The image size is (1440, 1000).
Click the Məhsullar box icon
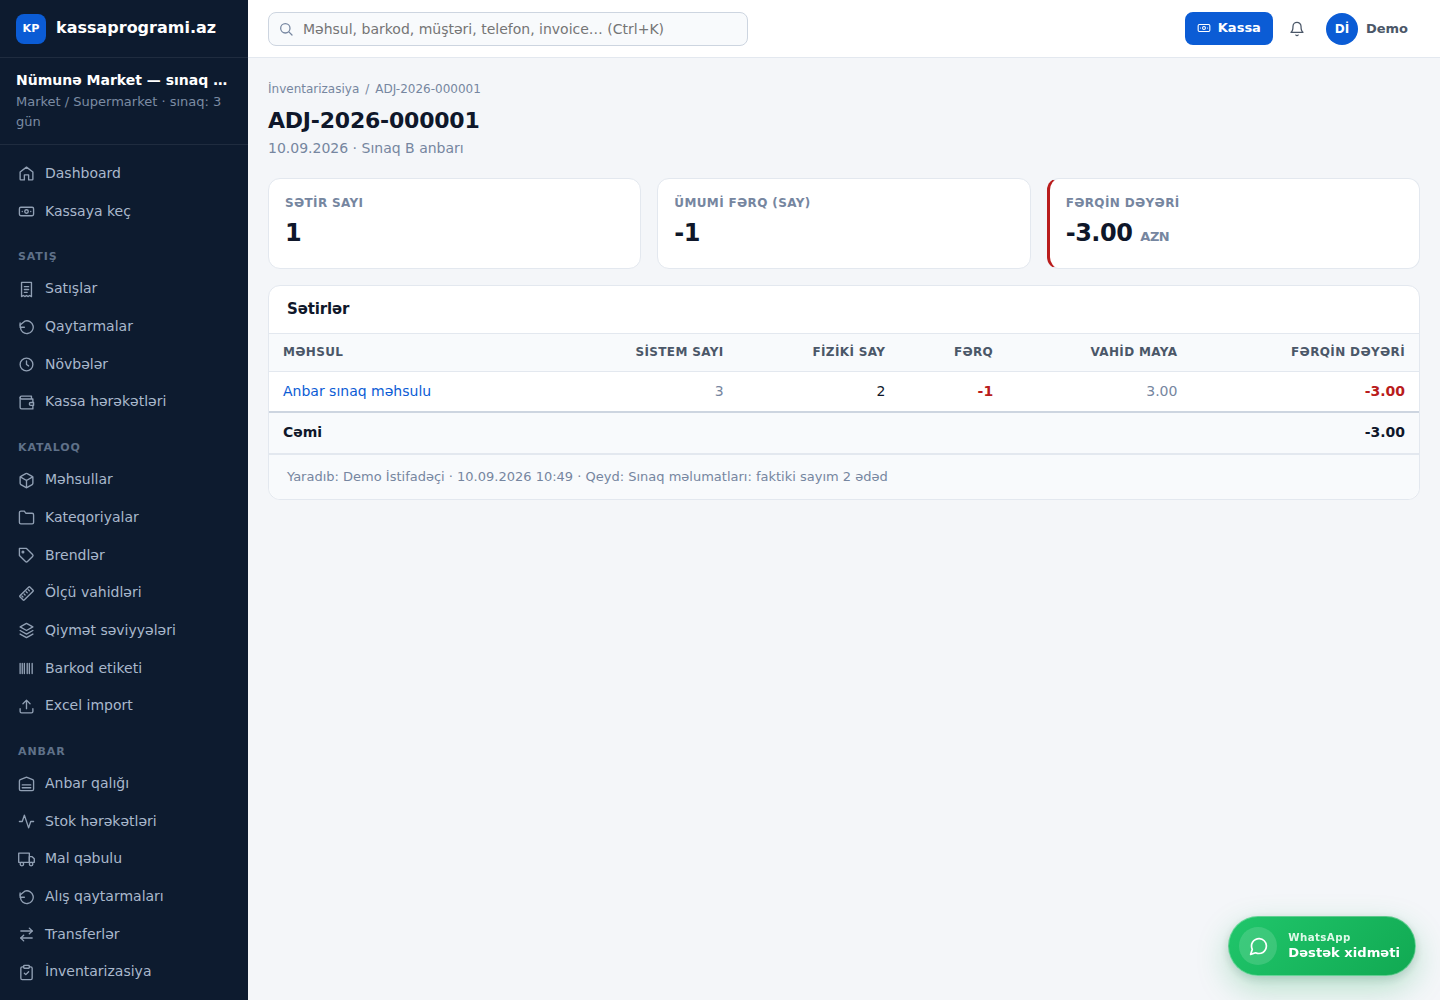[x=27, y=480]
